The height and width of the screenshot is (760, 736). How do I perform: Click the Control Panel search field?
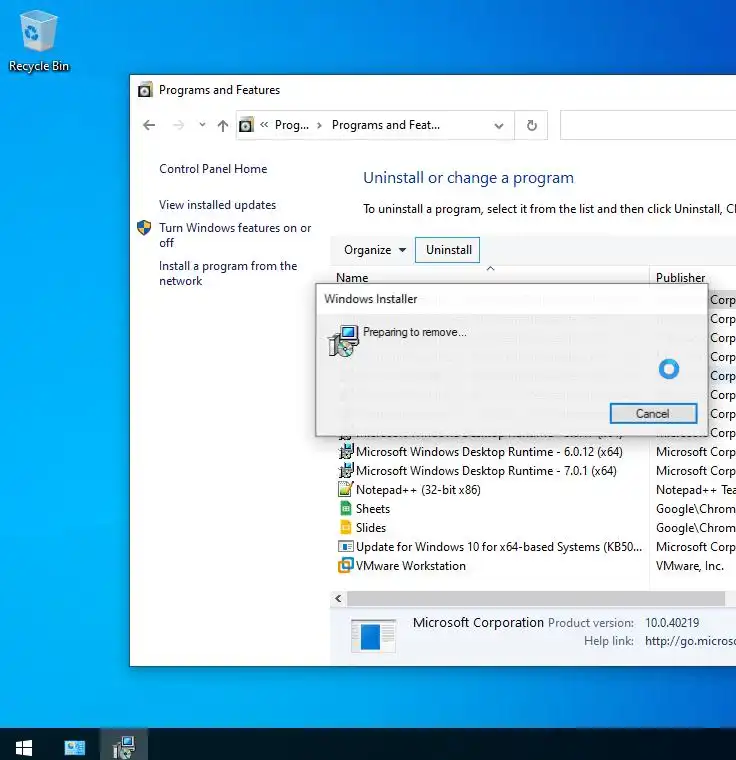[x=648, y=126]
